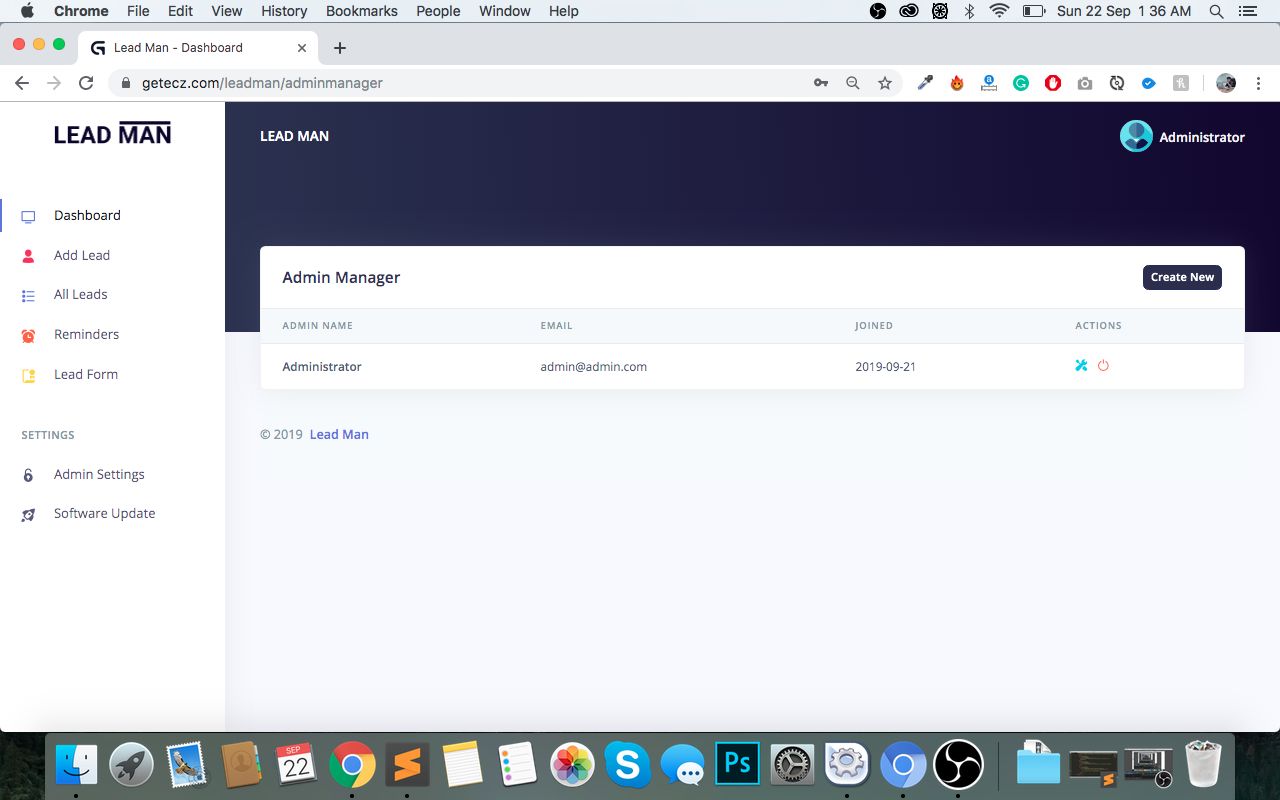Open Reminders from the sidebar

86,334
